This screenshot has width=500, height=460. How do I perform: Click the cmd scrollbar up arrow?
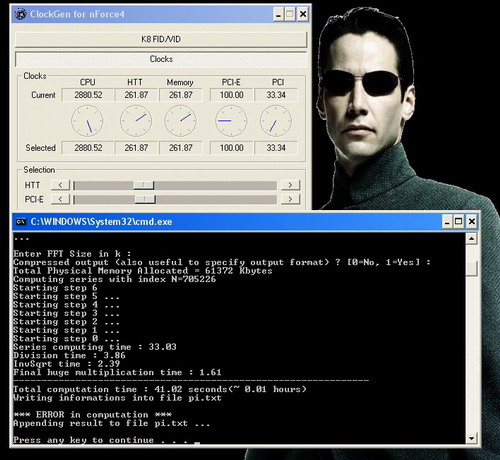pos(472,239)
